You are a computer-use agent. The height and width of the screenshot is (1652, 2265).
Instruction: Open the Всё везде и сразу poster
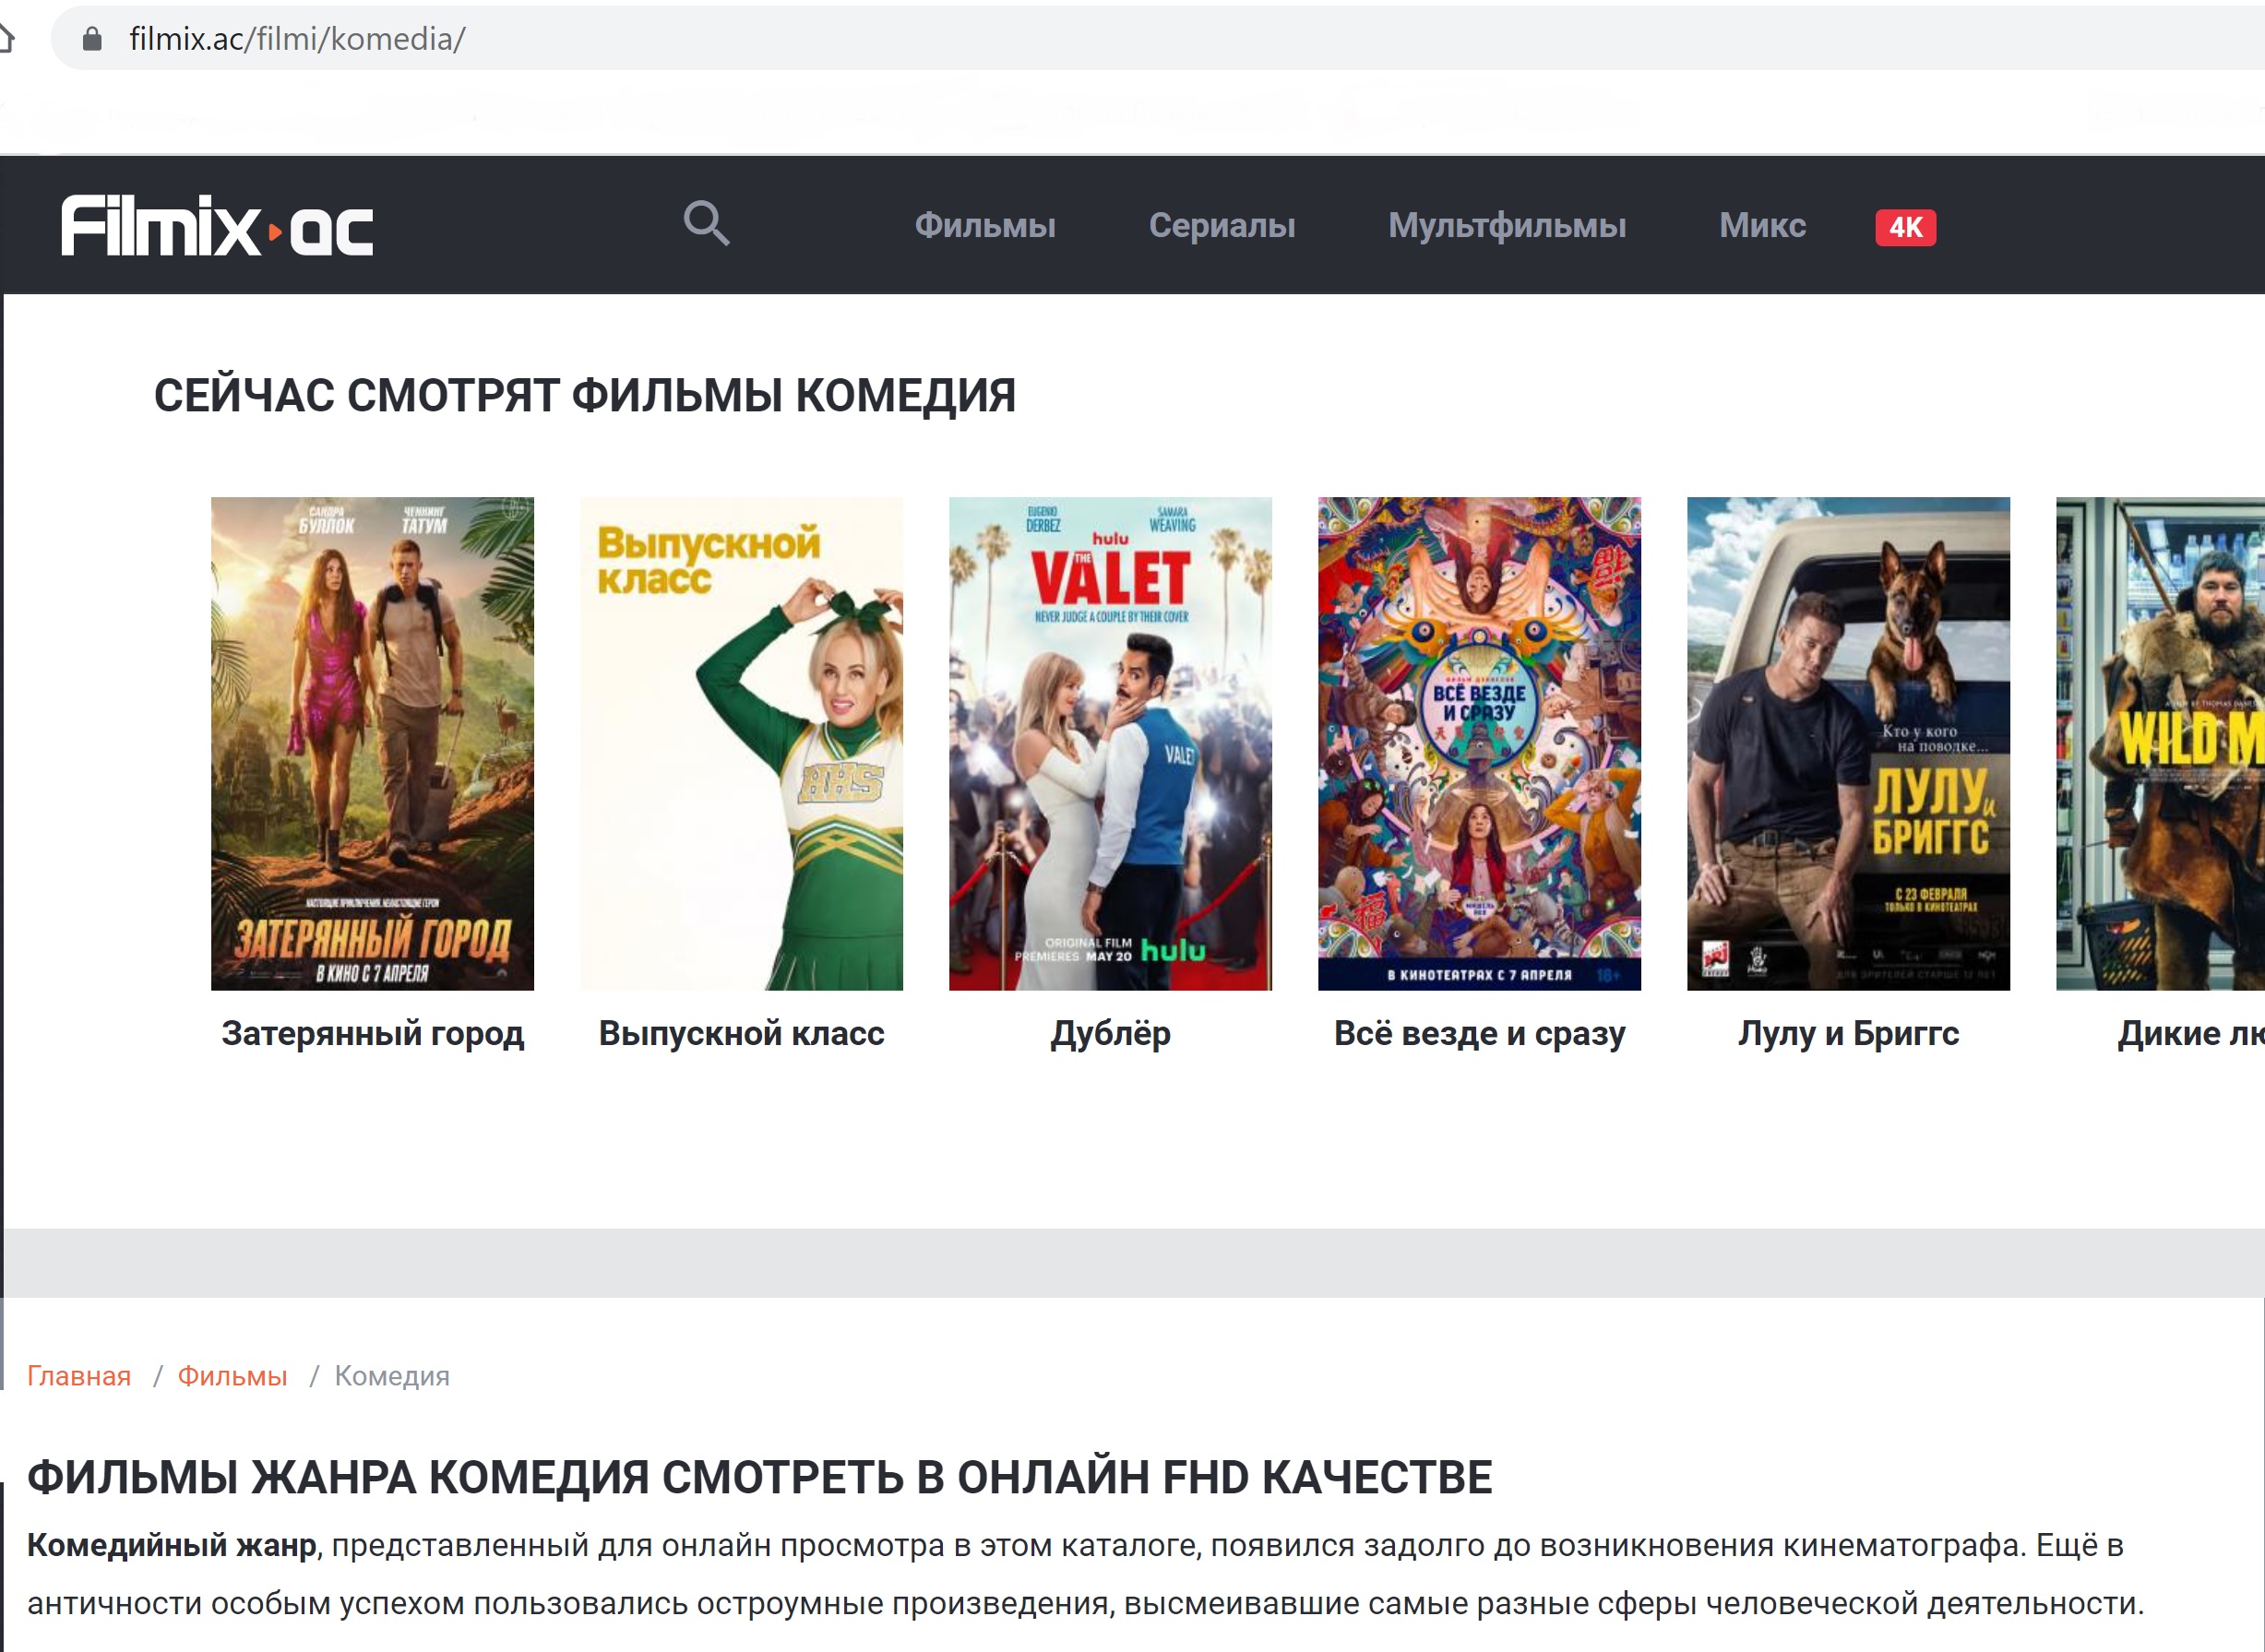[1479, 743]
